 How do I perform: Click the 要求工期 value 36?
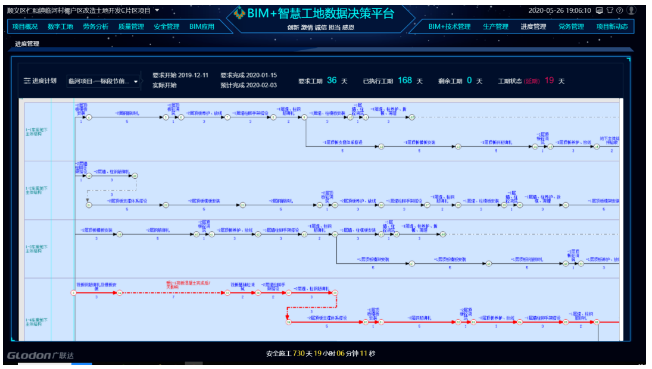pos(331,80)
